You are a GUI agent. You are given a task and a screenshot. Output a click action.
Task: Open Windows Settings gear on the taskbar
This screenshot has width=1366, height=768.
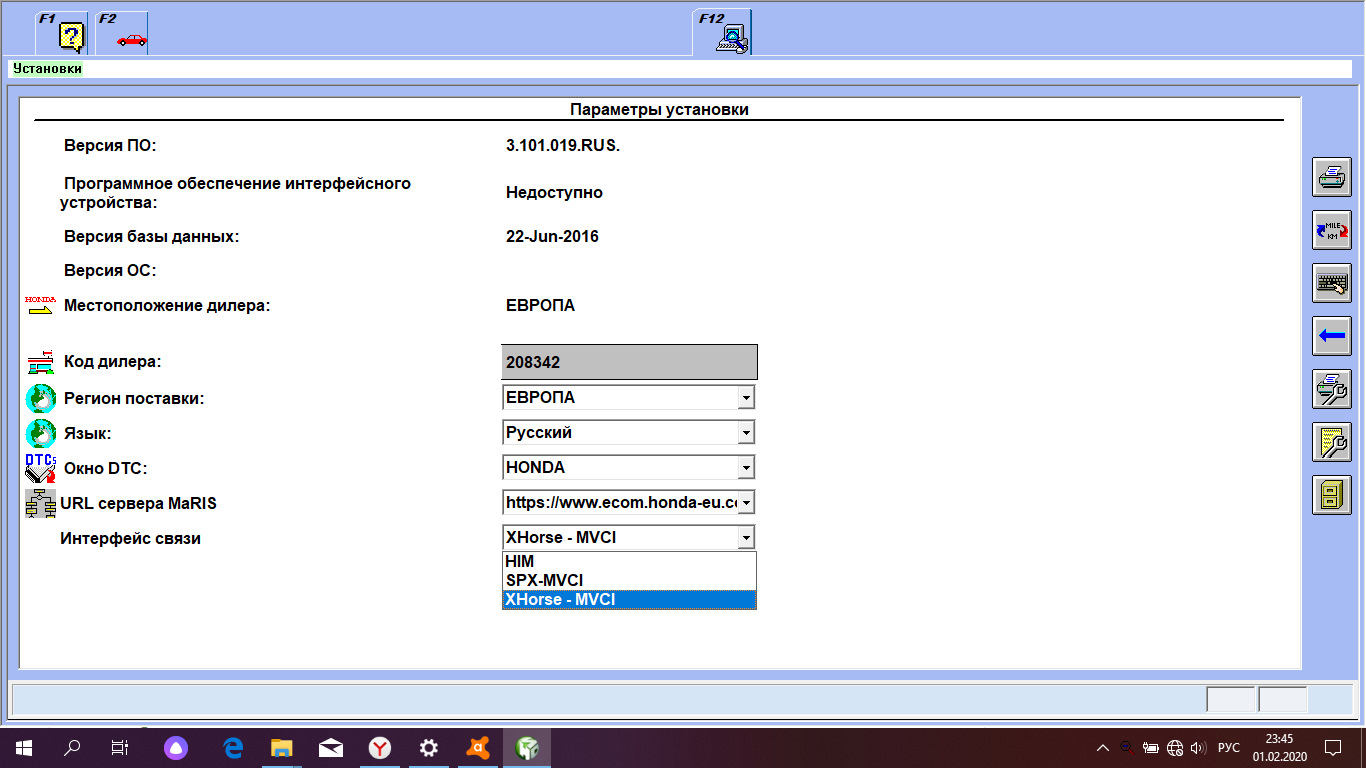pos(429,747)
